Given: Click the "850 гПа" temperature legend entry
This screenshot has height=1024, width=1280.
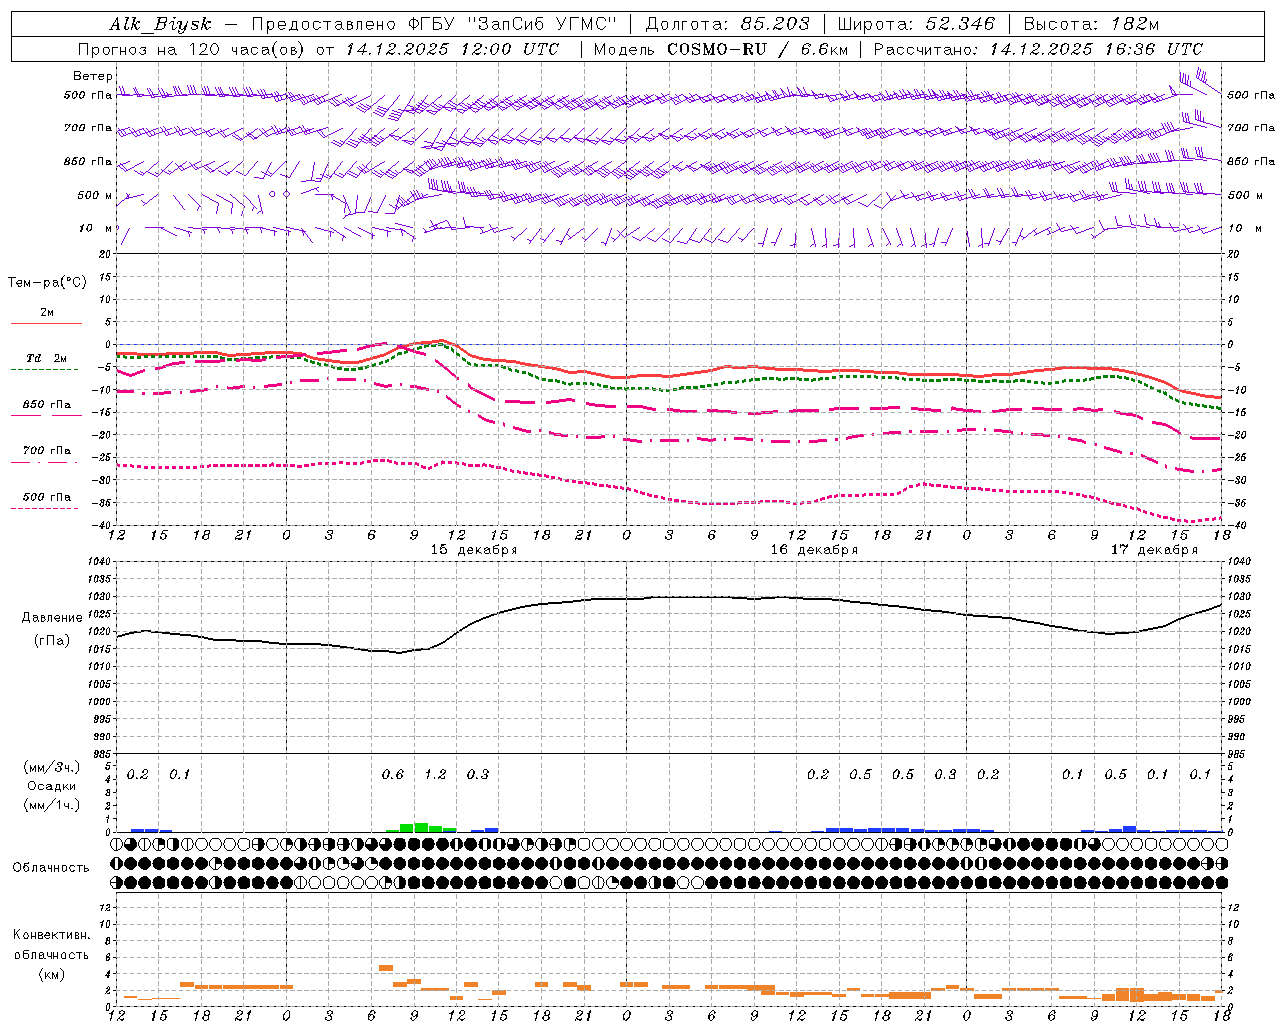Looking at the screenshot, I should (47, 404).
